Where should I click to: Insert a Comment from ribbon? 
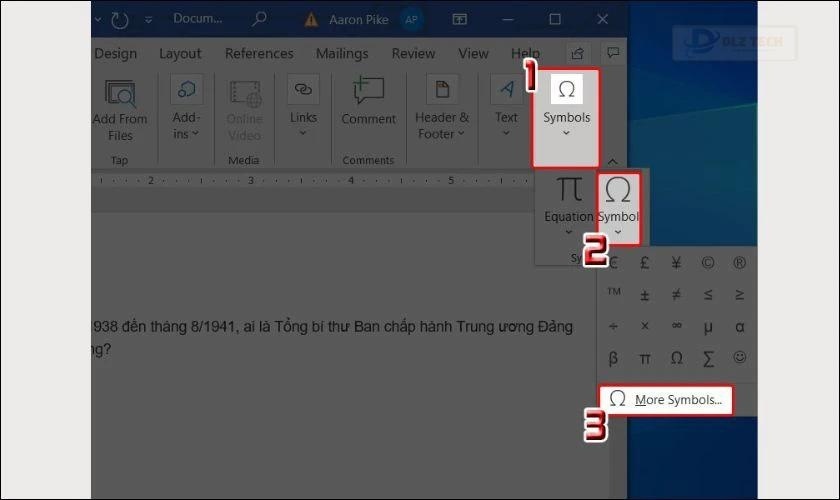click(x=369, y=102)
